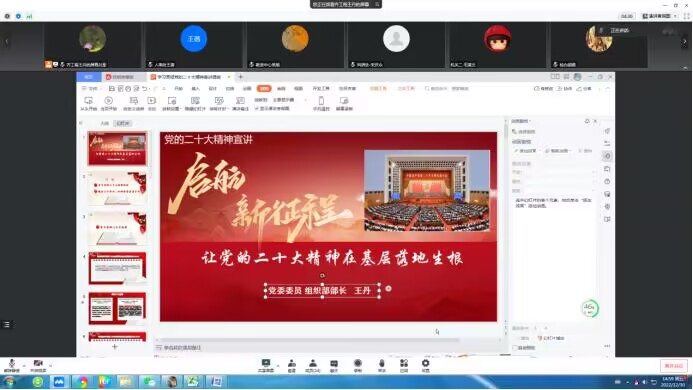Toggle the microphone mute button
The image size is (693, 390).
tap(11, 363)
